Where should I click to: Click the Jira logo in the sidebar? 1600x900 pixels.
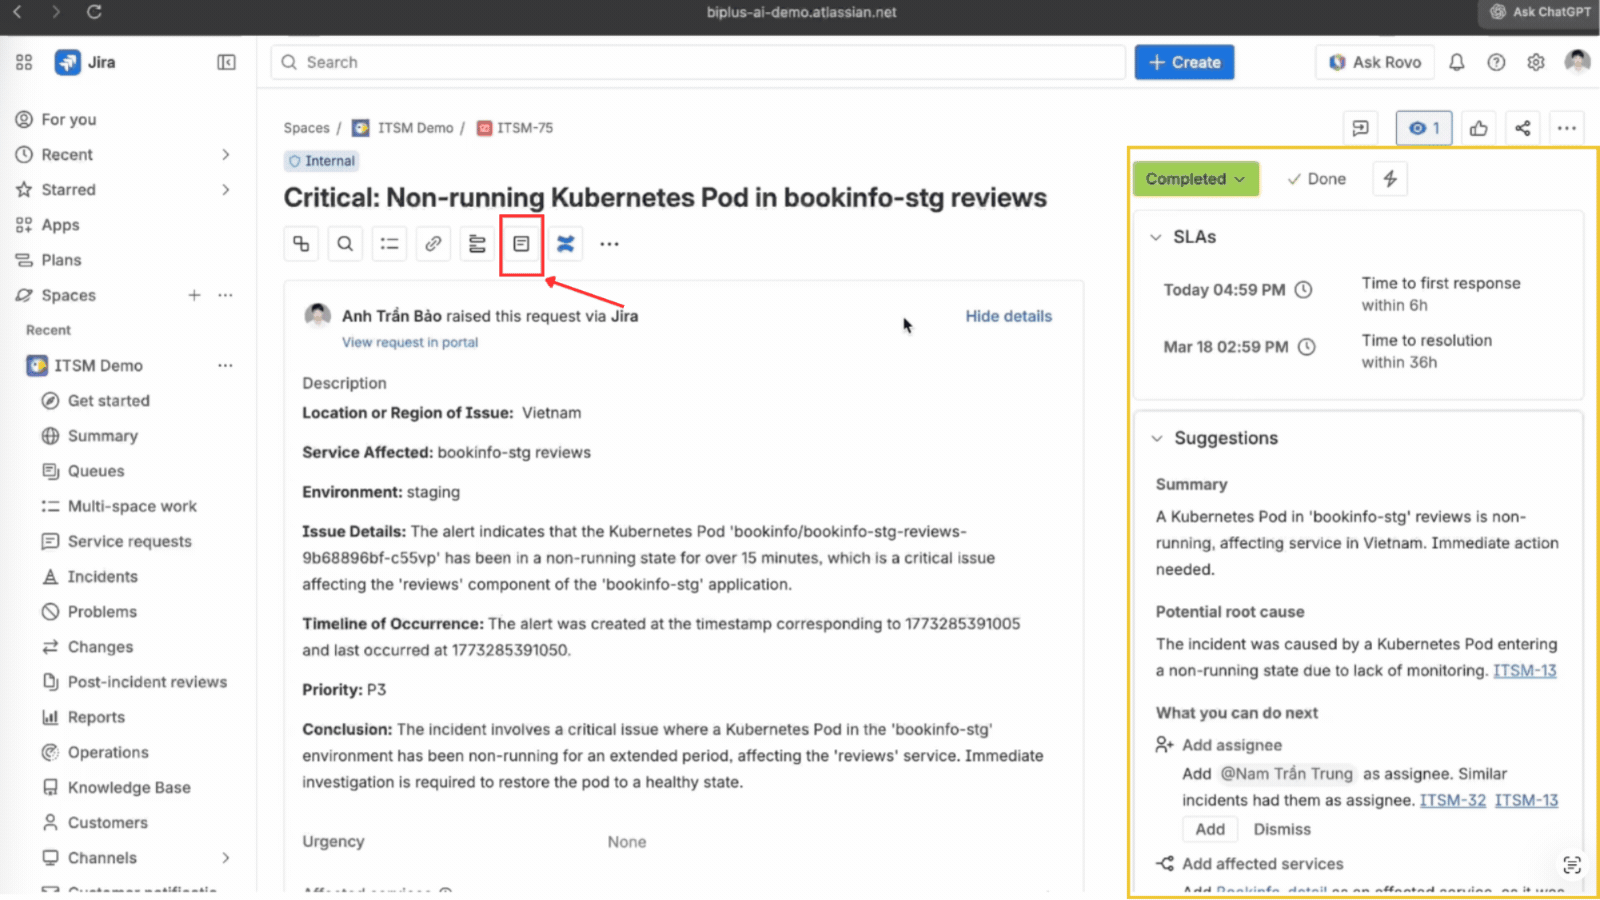click(x=67, y=62)
